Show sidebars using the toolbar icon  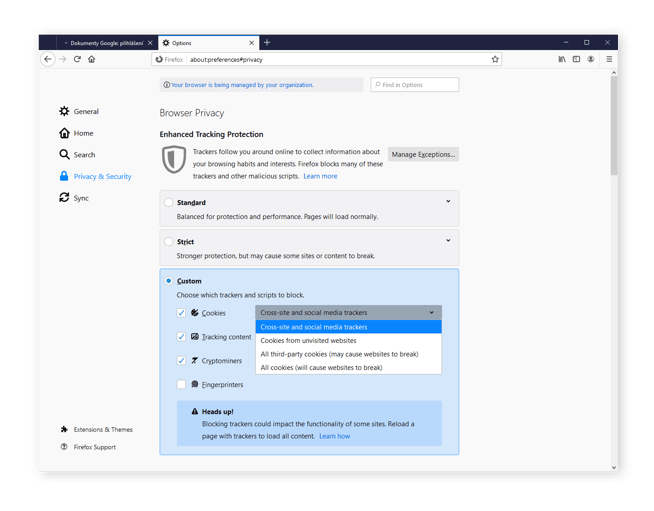pos(576,59)
